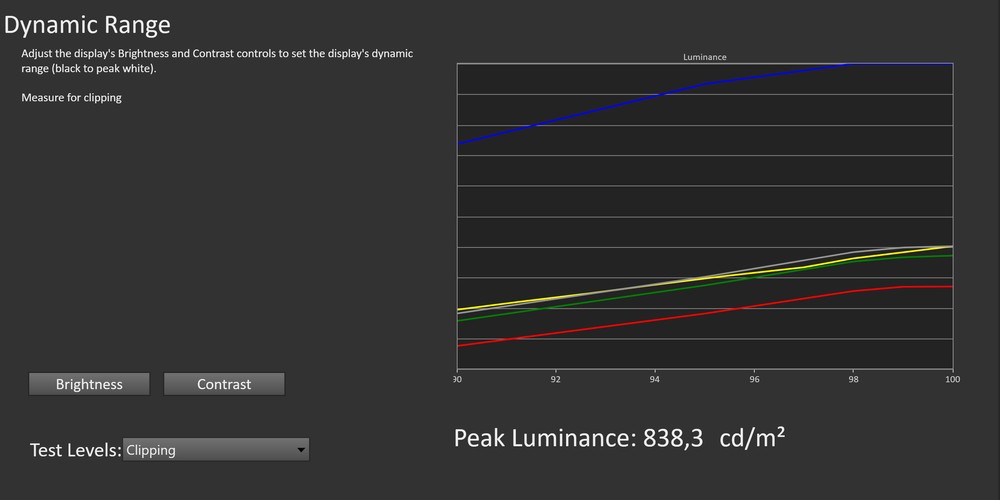The image size is (1000, 500).
Task: Click the x-axis label 92
Action: (x=556, y=380)
